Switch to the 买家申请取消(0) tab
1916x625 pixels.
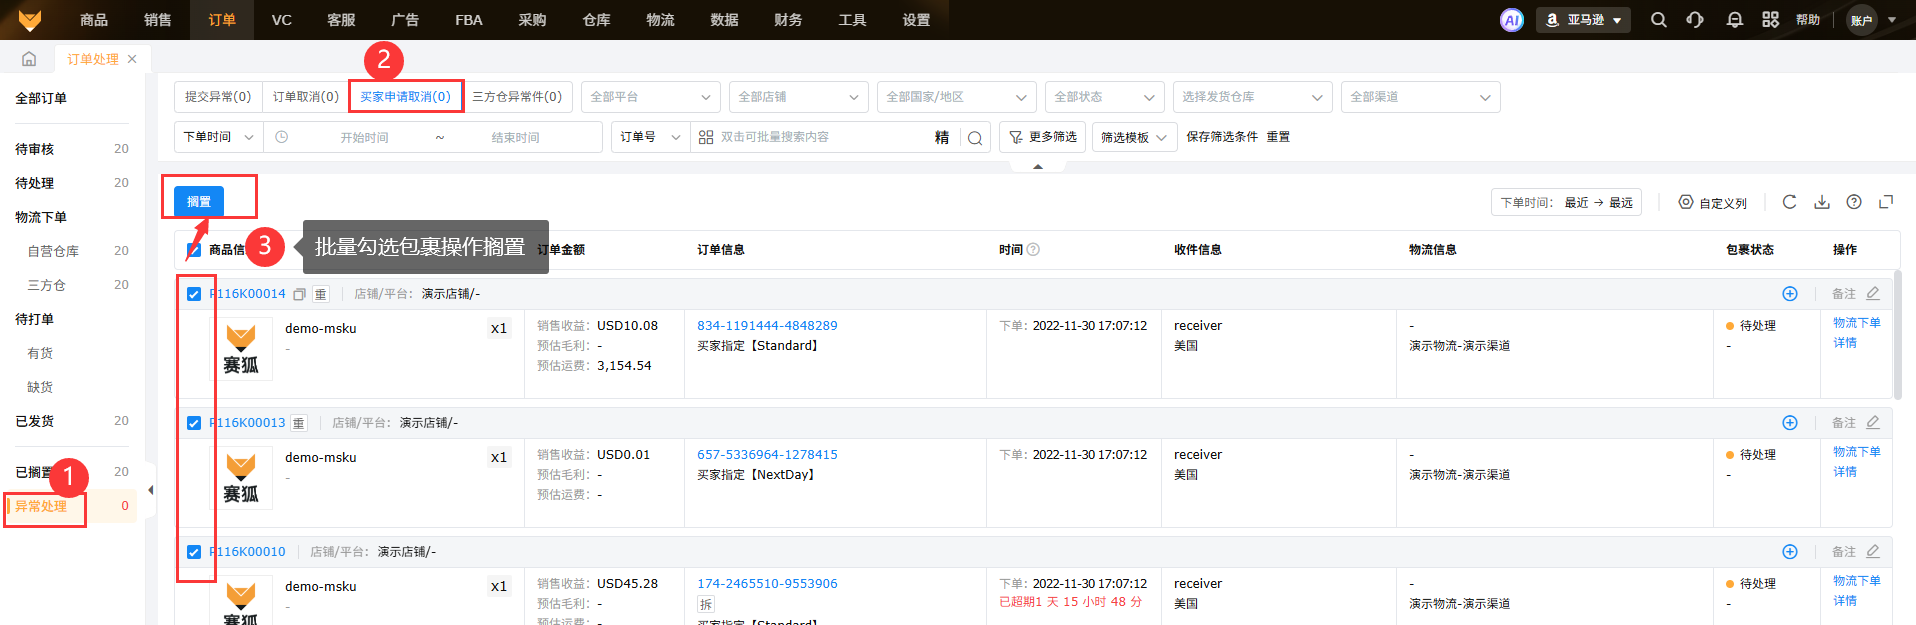coord(405,97)
